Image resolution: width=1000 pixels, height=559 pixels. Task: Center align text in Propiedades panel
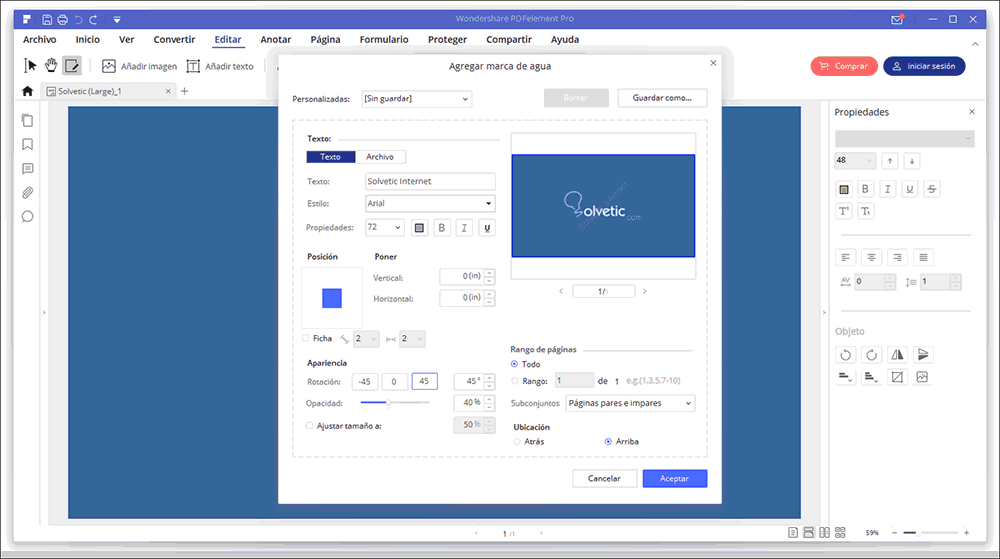(x=871, y=257)
